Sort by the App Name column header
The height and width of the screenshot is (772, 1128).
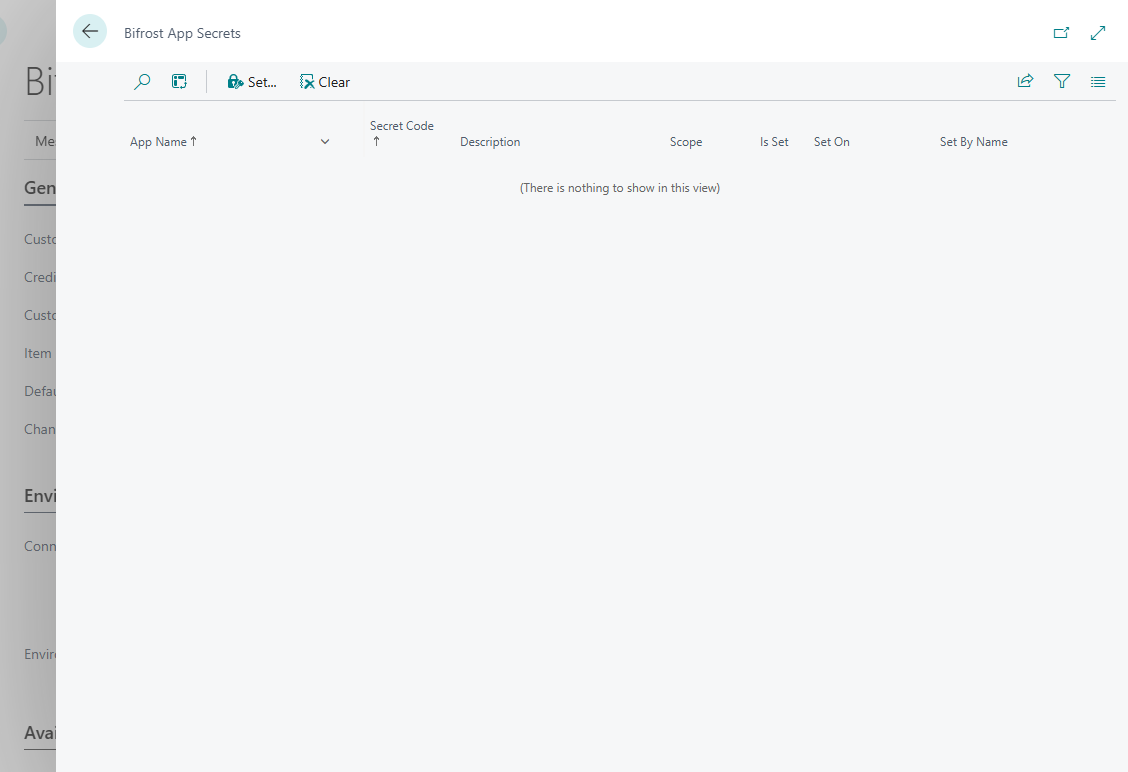(x=163, y=142)
